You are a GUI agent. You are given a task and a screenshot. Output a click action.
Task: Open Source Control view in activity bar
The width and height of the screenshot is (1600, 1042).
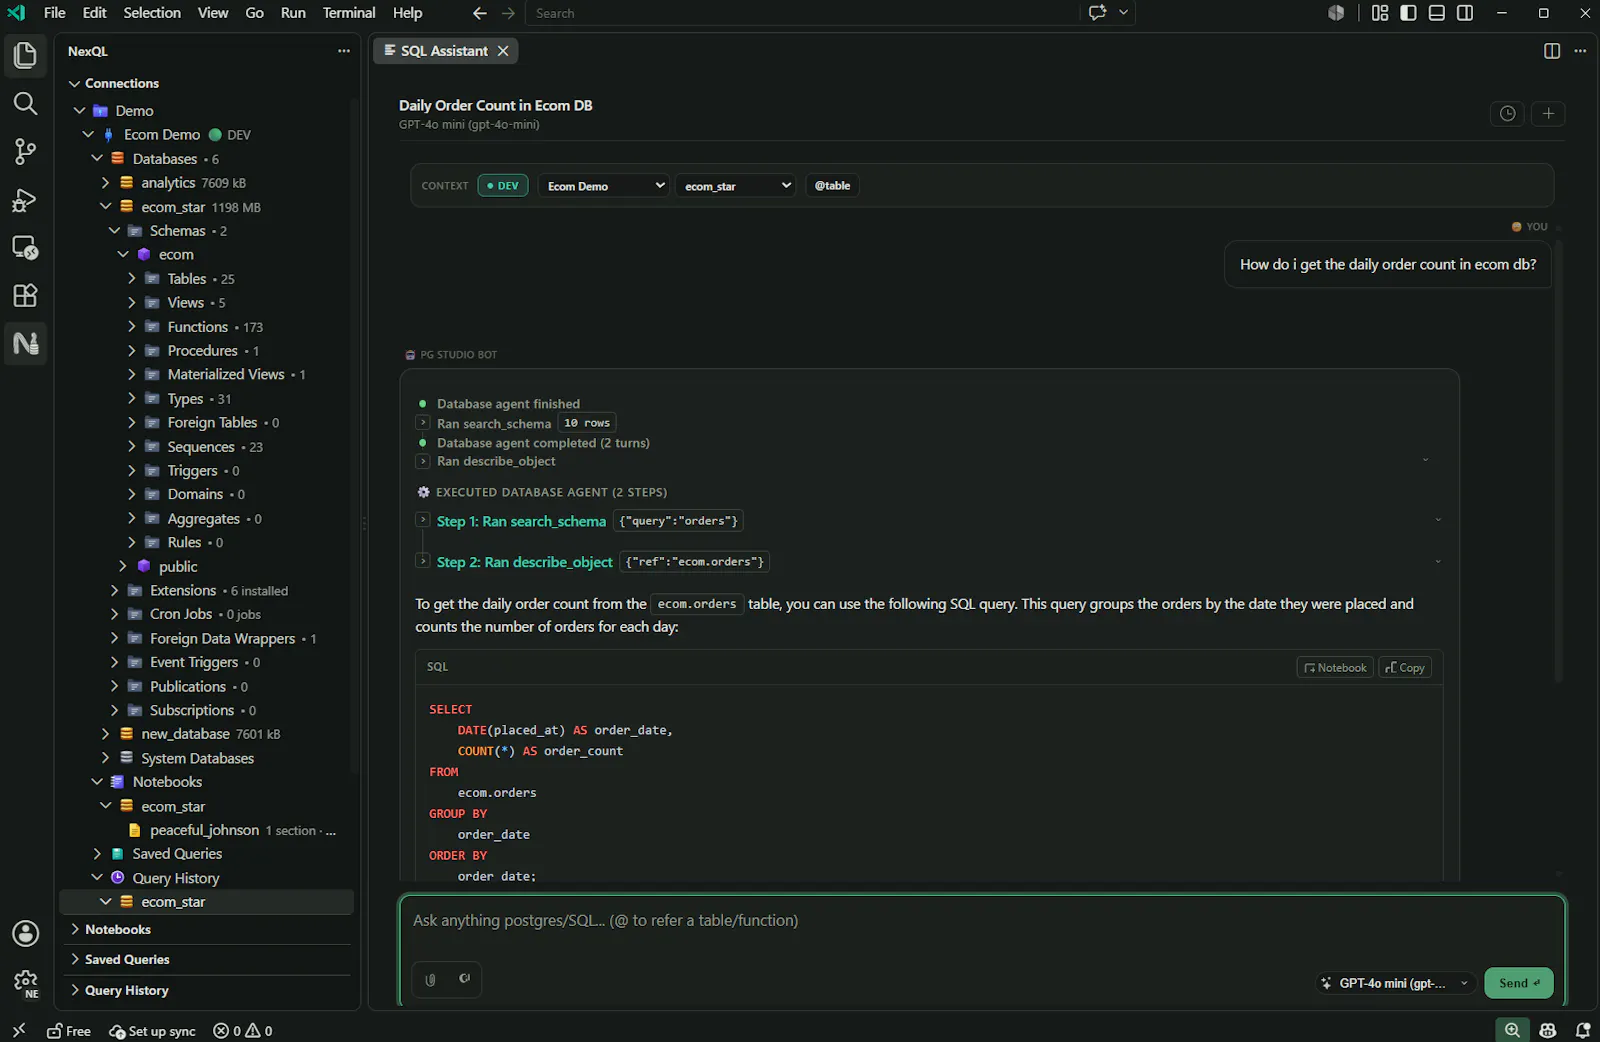click(x=25, y=151)
